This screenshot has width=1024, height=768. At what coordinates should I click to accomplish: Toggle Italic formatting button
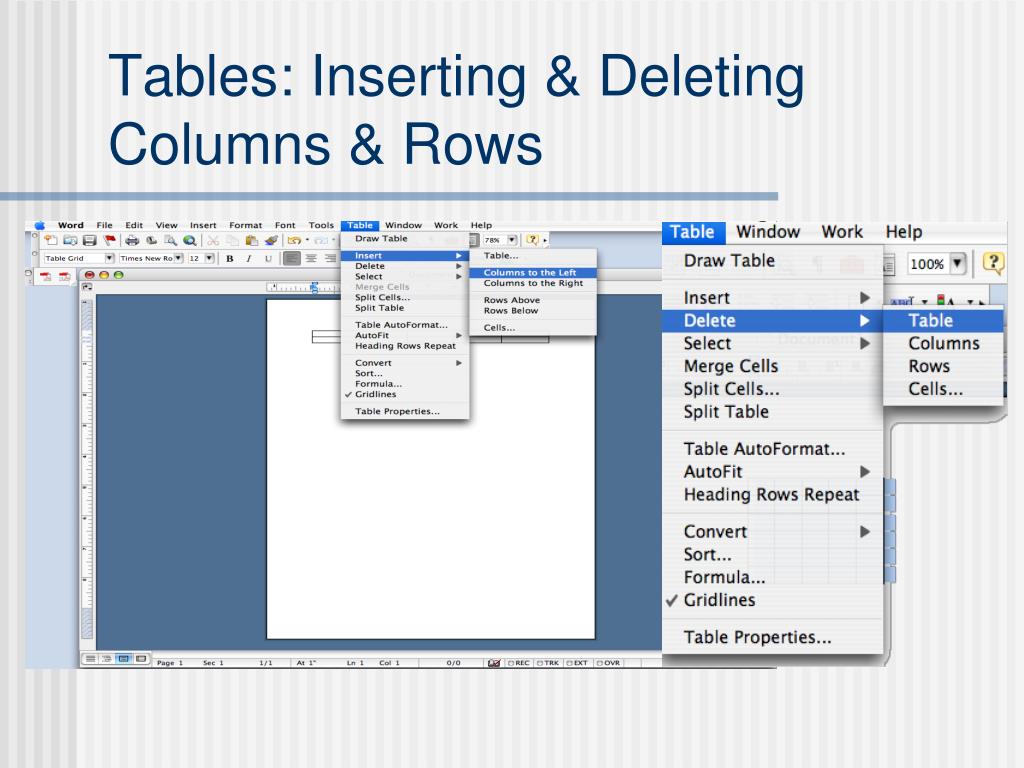pyautogui.click(x=249, y=259)
